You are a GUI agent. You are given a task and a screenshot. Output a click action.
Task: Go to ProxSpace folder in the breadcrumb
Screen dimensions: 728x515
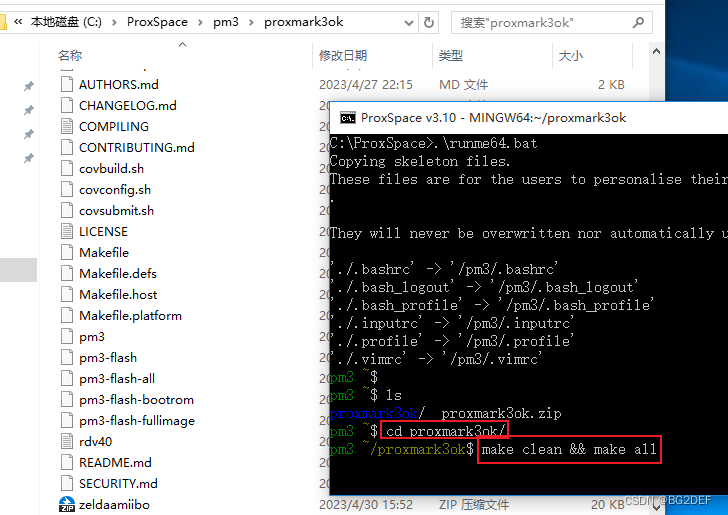157,22
